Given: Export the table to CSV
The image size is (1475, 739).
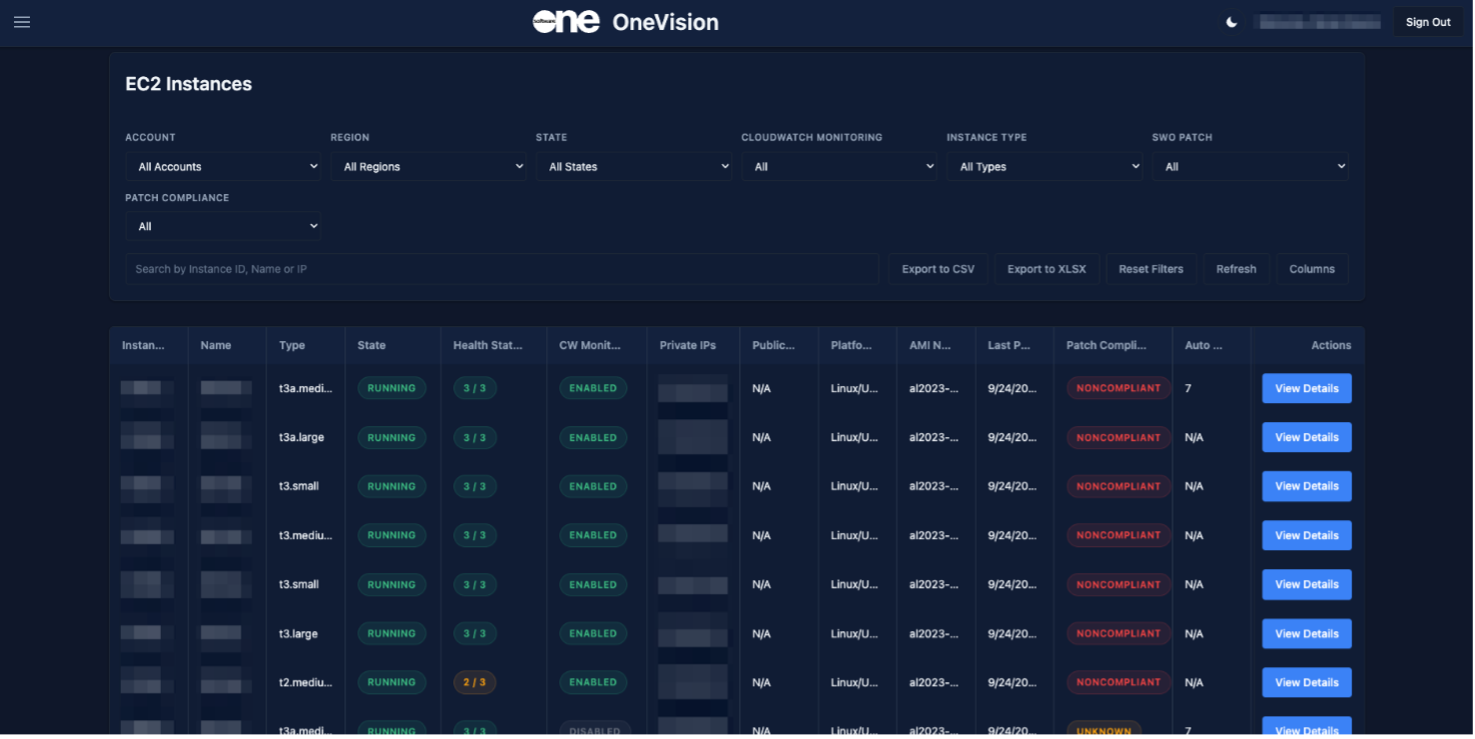Looking at the screenshot, I should pyautogui.click(x=938, y=269).
